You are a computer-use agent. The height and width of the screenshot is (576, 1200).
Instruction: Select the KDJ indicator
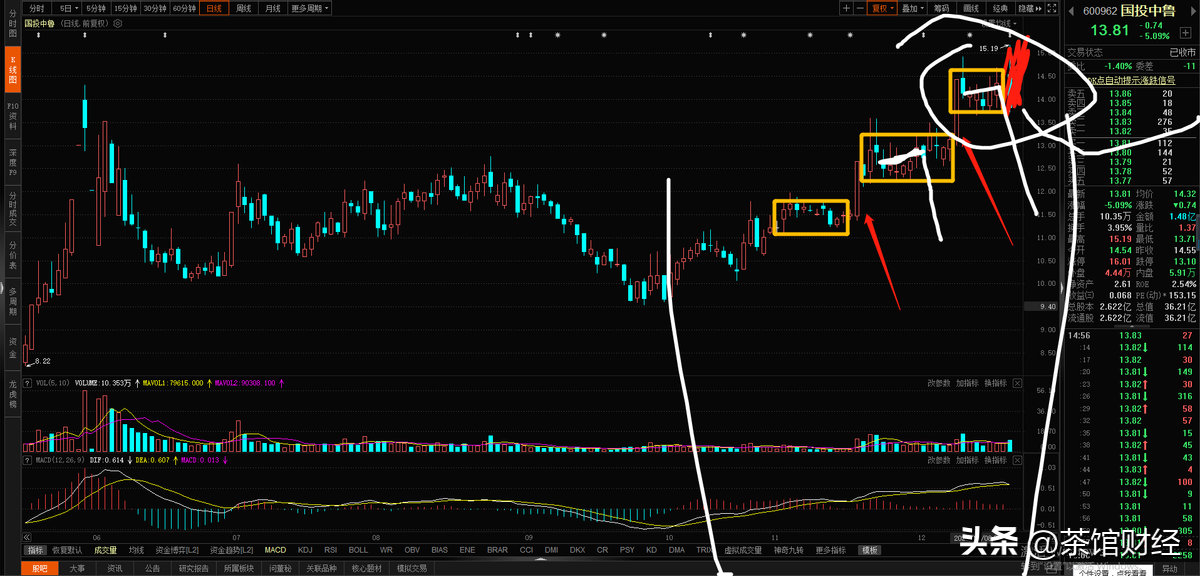point(305,550)
